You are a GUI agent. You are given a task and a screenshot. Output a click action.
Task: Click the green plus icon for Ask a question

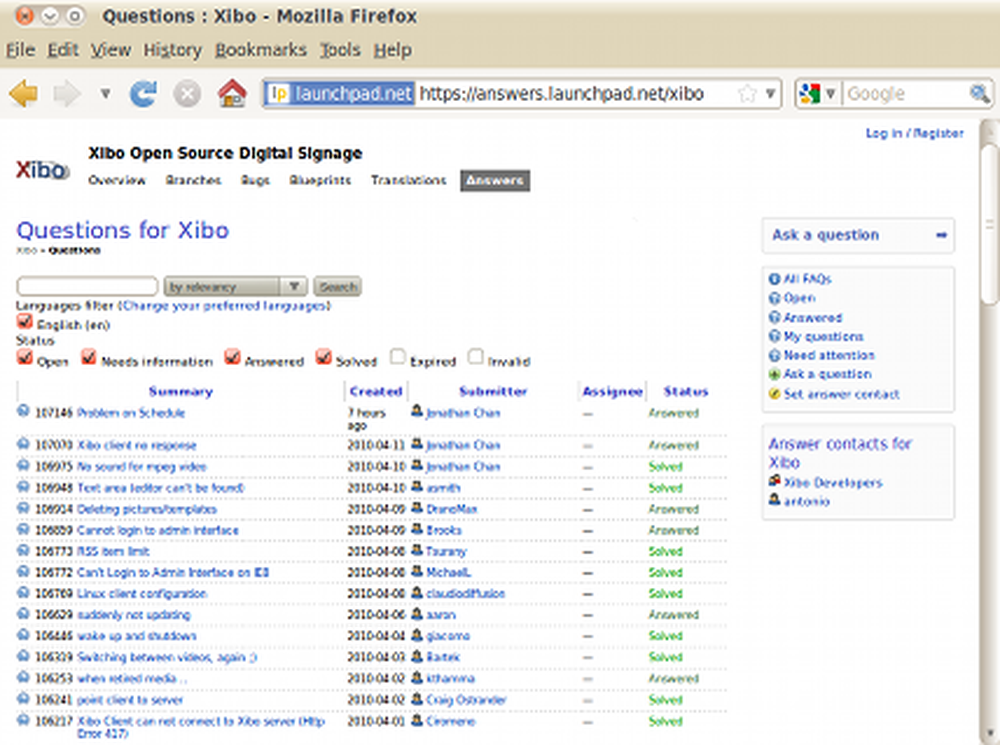774,374
